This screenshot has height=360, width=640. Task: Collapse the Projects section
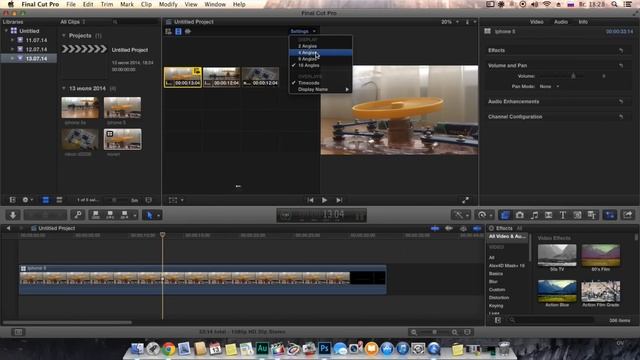64,36
